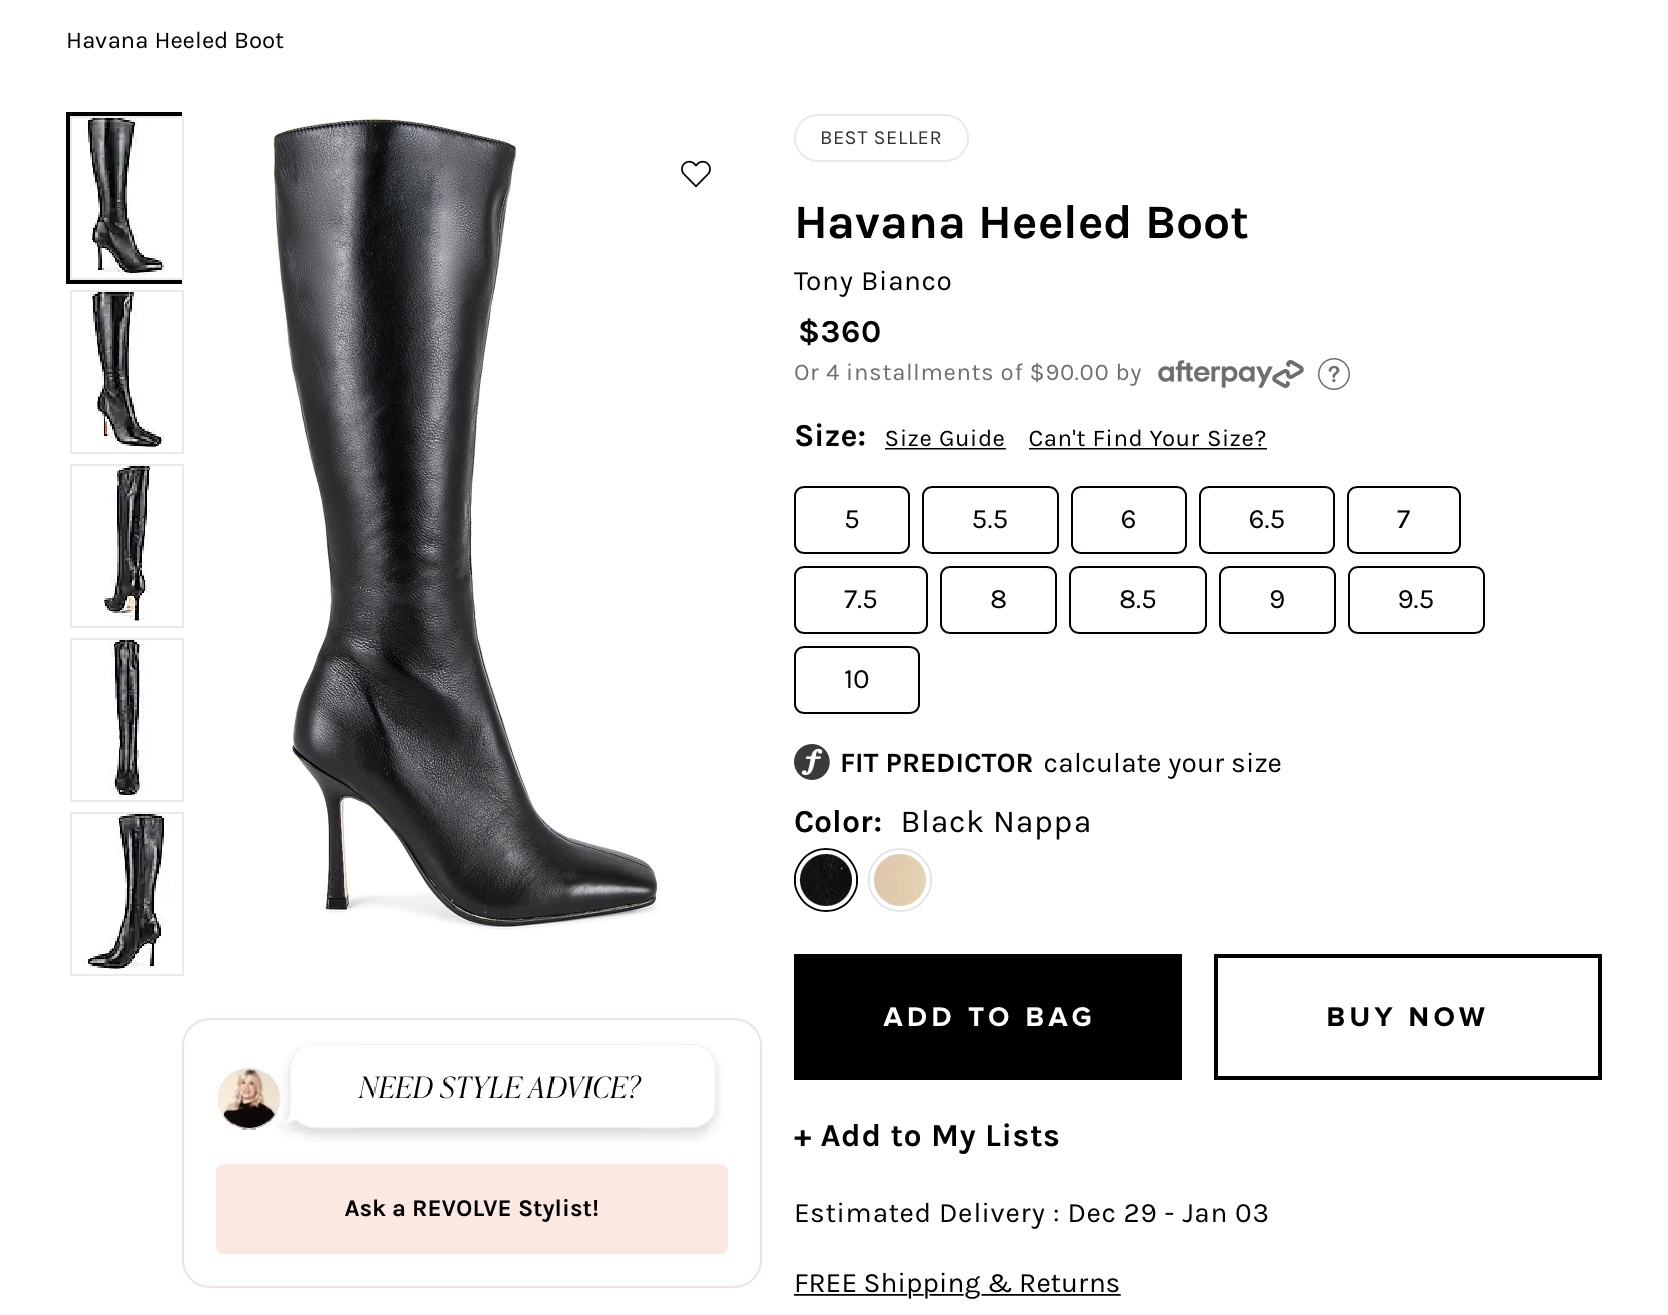Click the Buy Now button
1668x1315 pixels.
tap(1407, 1017)
